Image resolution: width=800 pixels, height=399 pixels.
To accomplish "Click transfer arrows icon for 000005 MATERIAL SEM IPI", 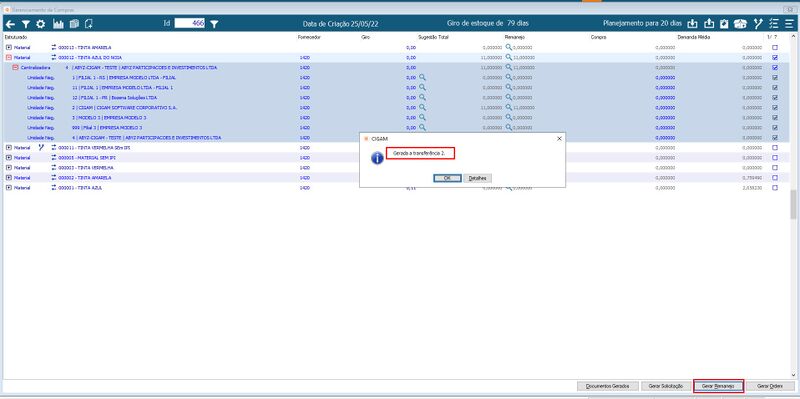I will pyautogui.click(x=54, y=158).
